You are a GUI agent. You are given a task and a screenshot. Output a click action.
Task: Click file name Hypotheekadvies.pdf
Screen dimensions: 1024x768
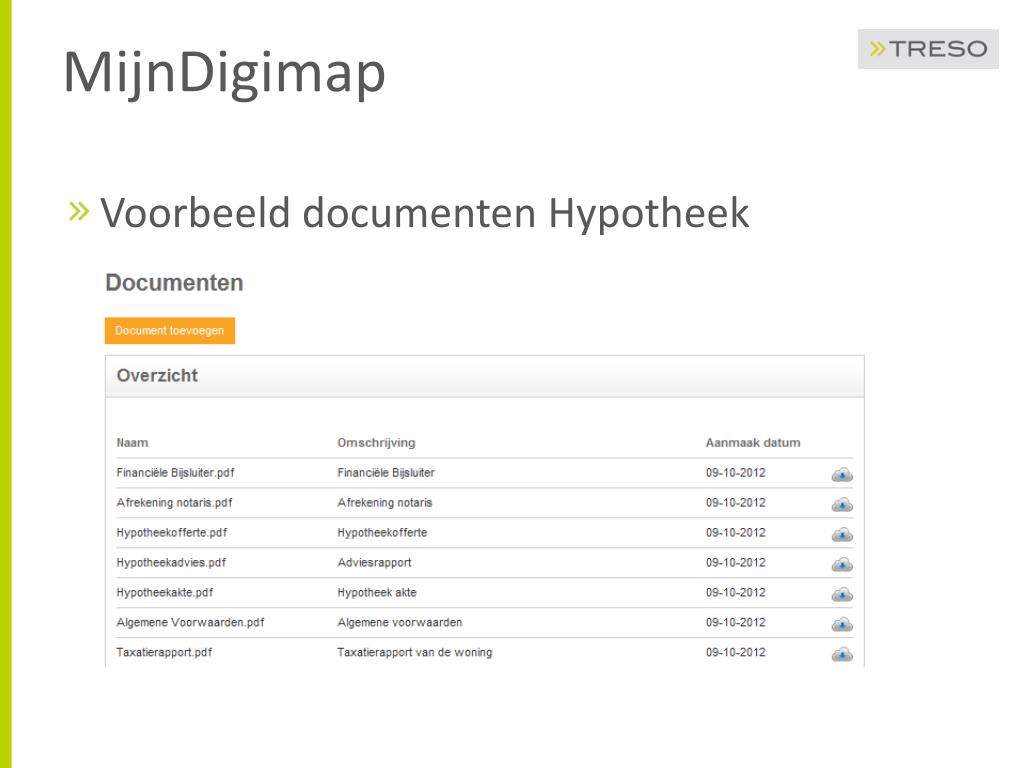pyautogui.click(x=171, y=563)
